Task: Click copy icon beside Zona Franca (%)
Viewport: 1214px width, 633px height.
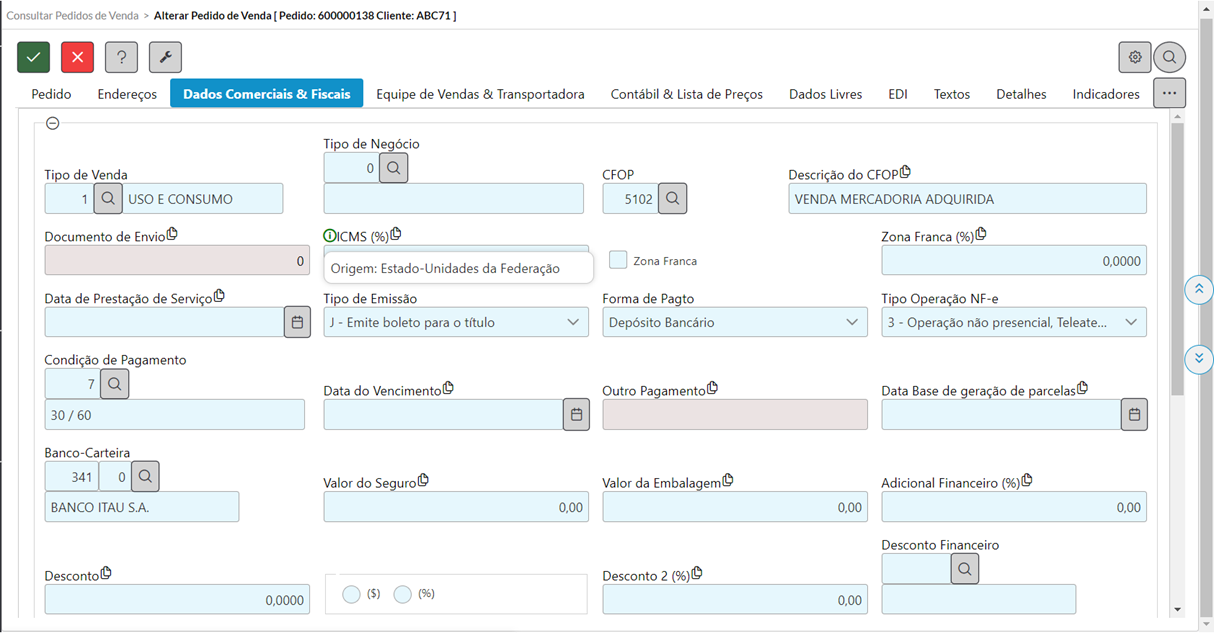Action: (981, 234)
